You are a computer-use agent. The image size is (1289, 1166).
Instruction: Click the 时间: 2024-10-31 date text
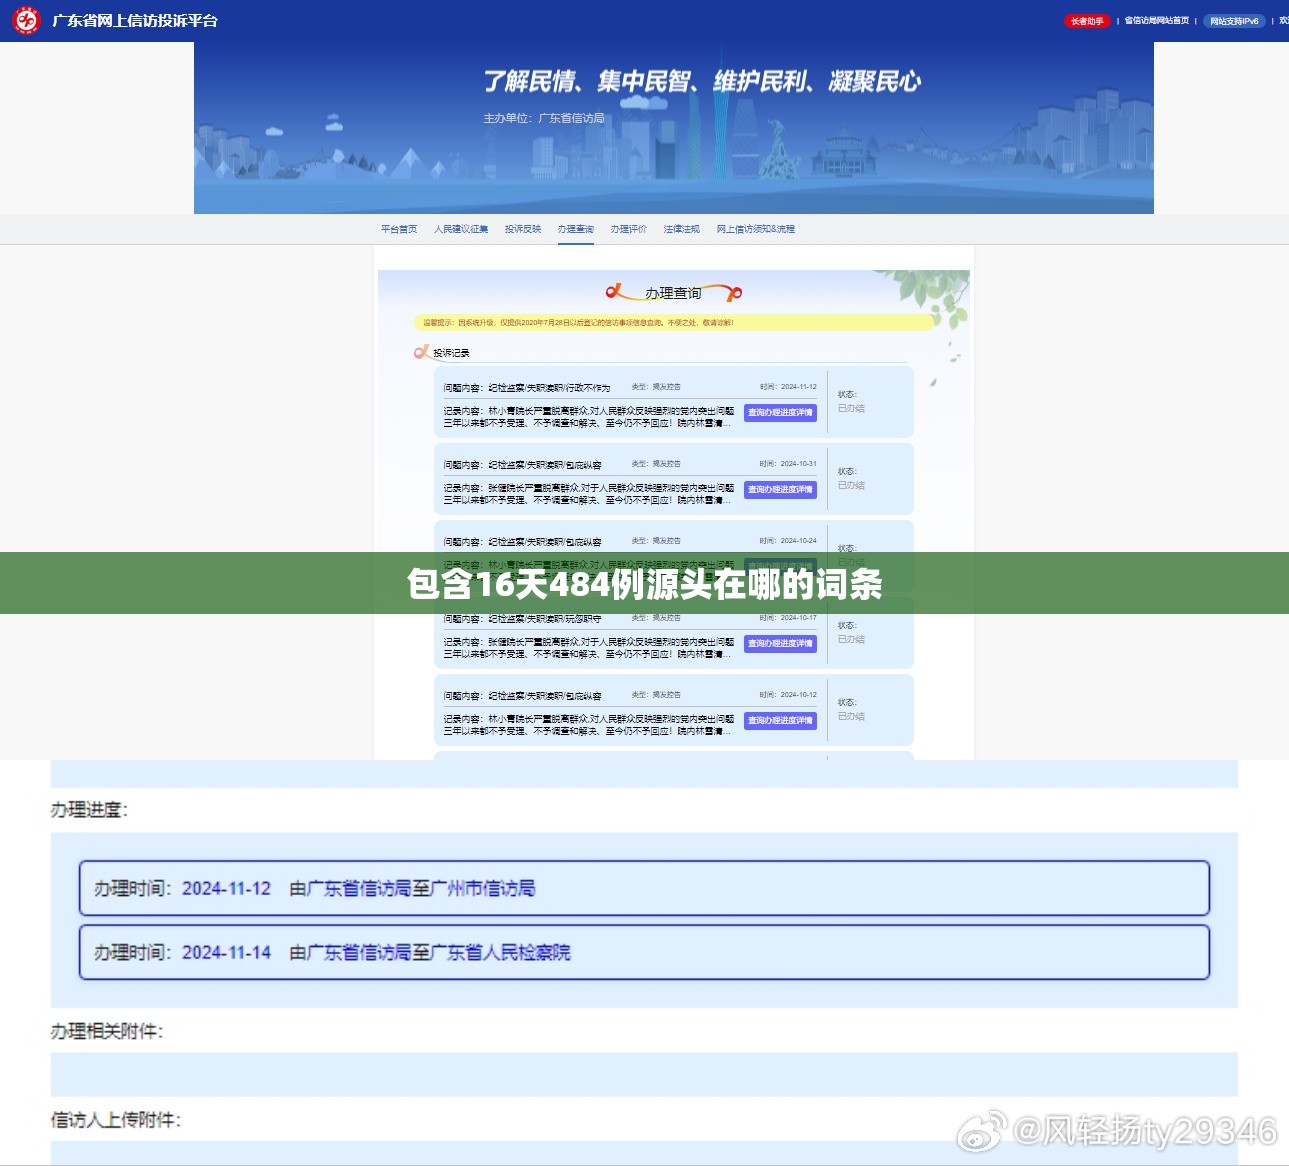(x=788, y=464)
